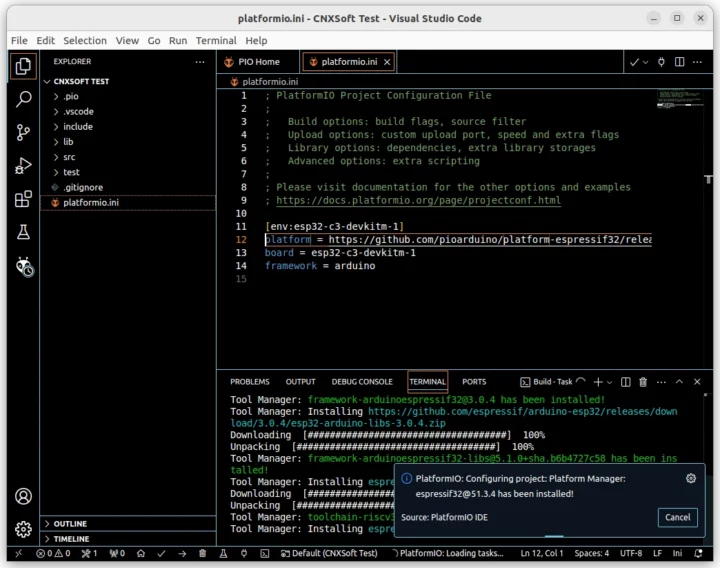This screenshot has width=720, height=568.
Task: Cancel the PlatformIO configuring notification
Action: 677,517
